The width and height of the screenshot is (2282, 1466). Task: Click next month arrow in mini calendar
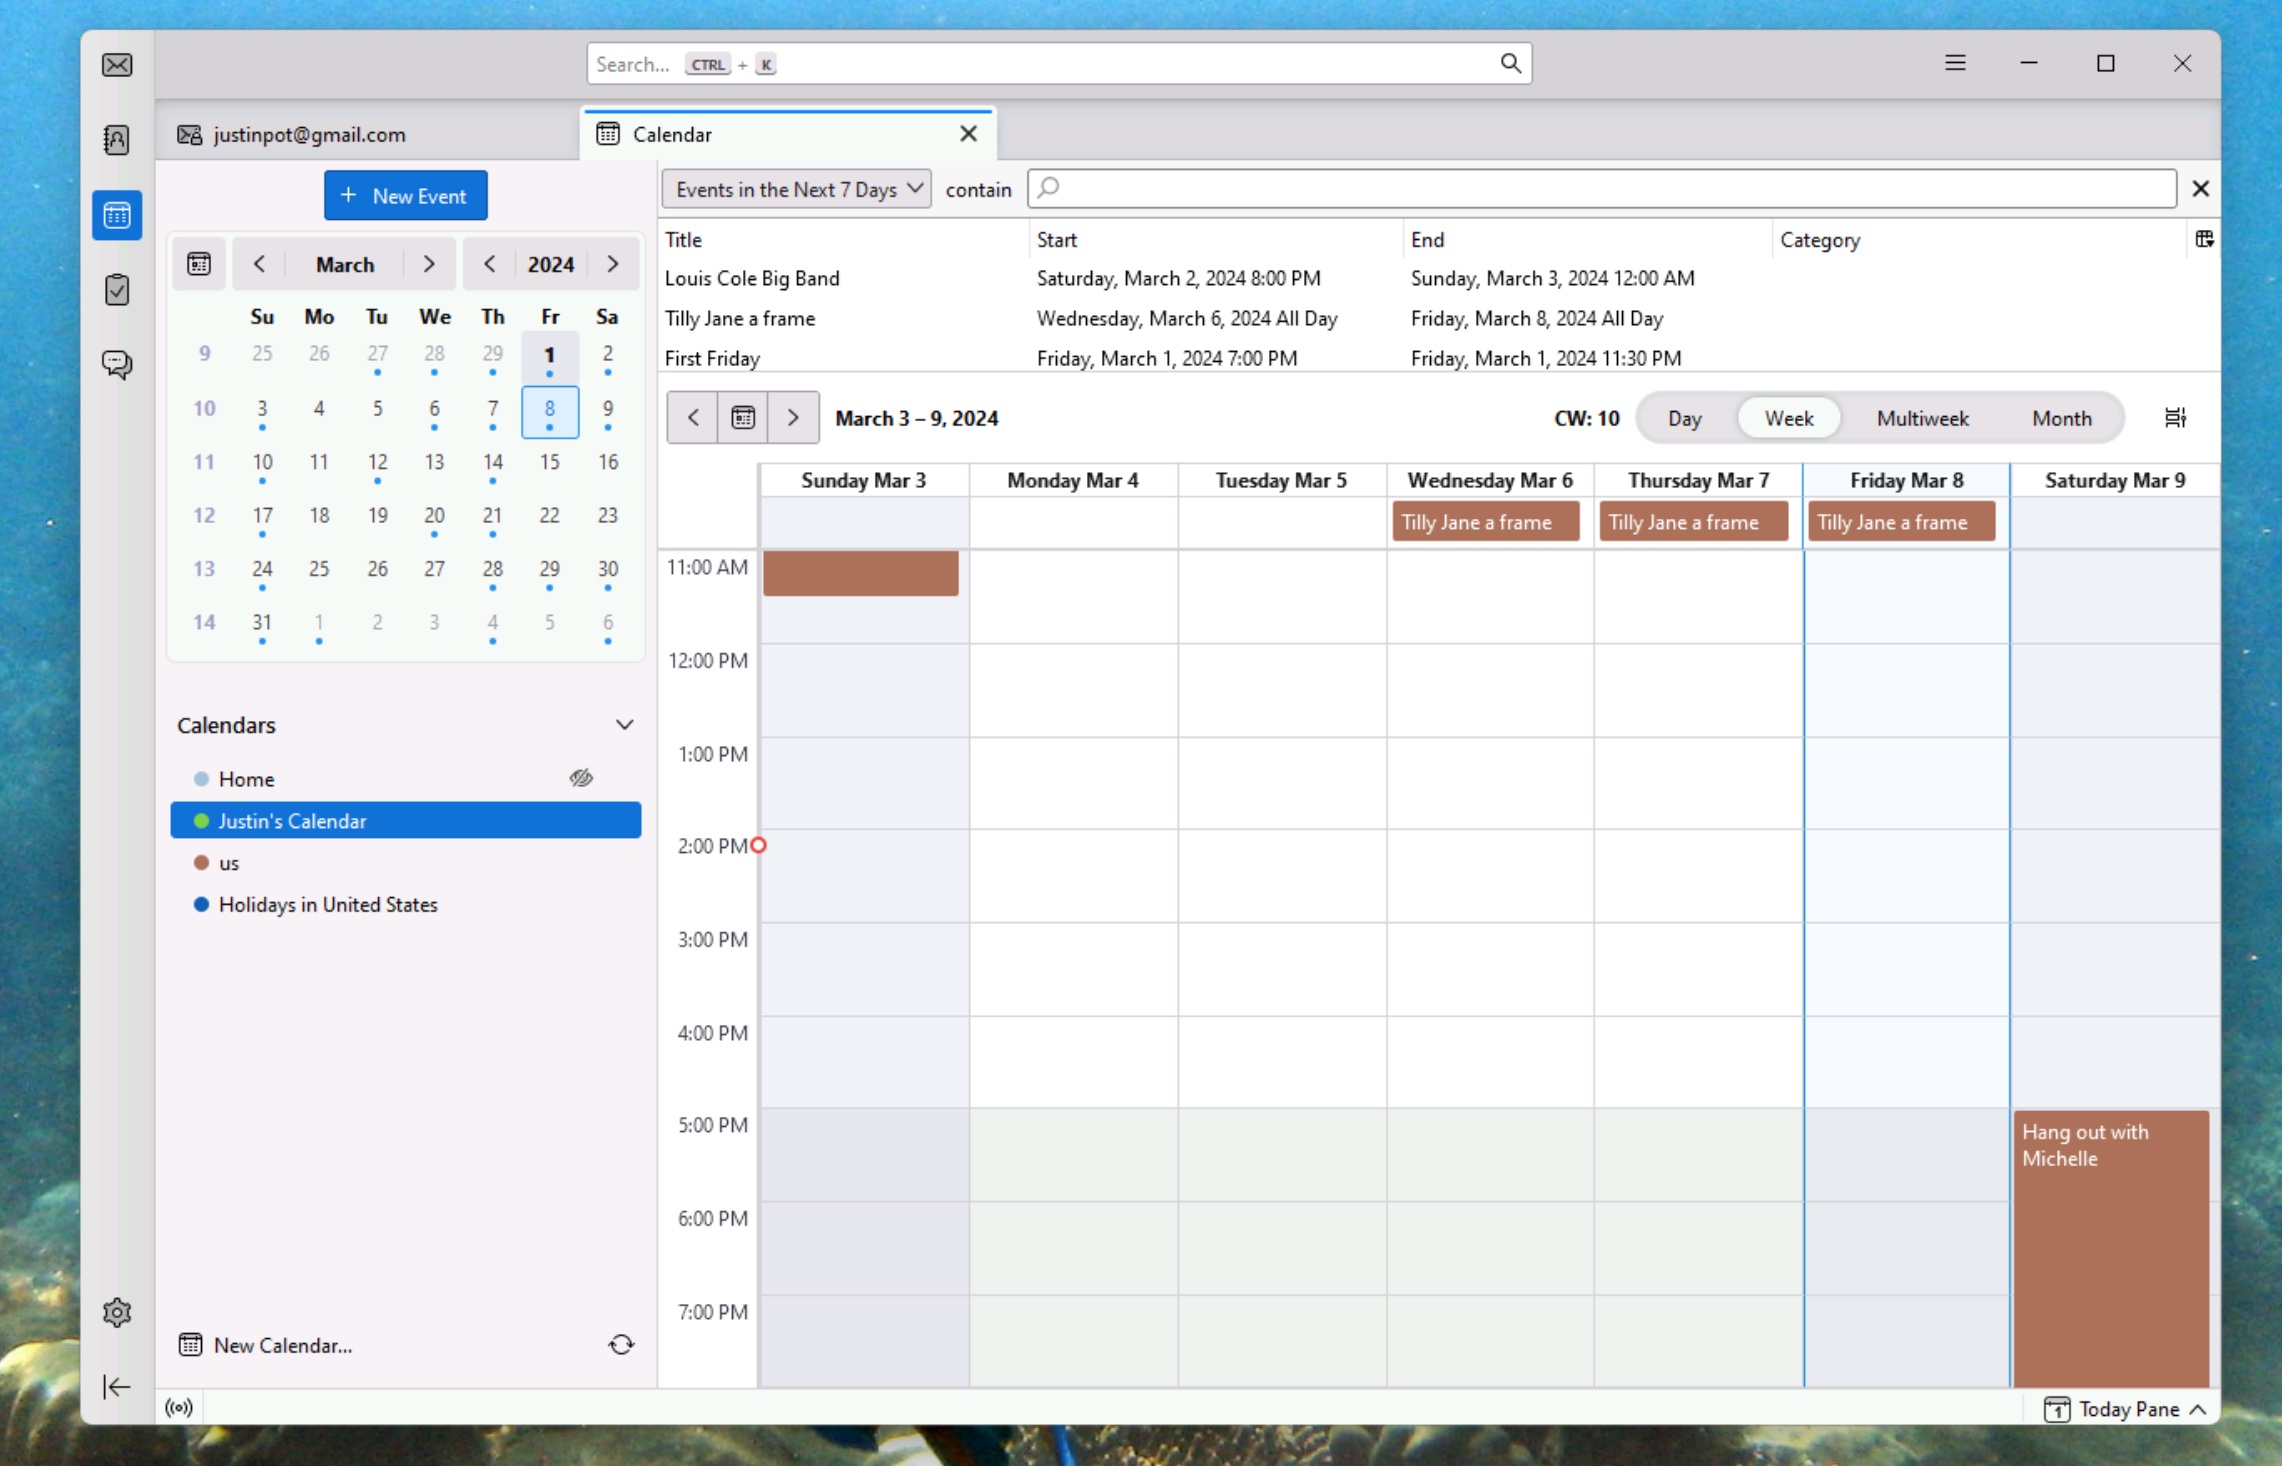coord(429,263)
